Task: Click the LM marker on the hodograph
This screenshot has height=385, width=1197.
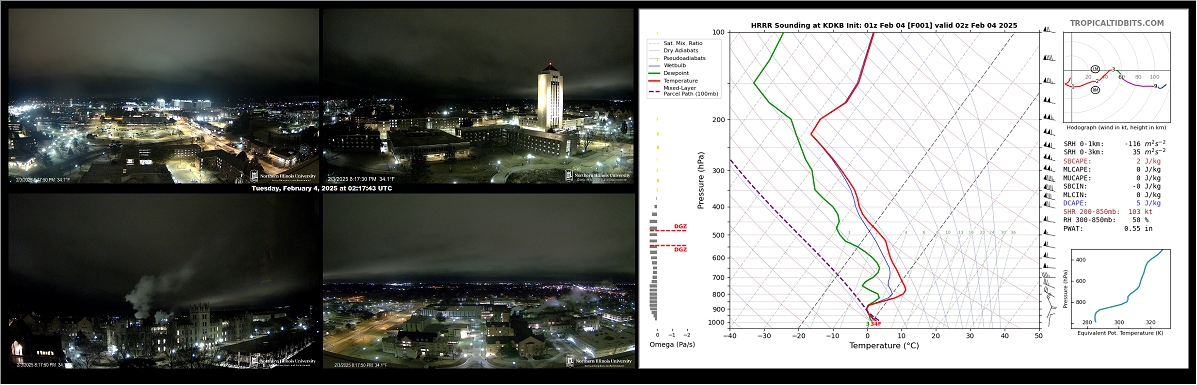Action: pyautogui.click(x=1095, y=69)
